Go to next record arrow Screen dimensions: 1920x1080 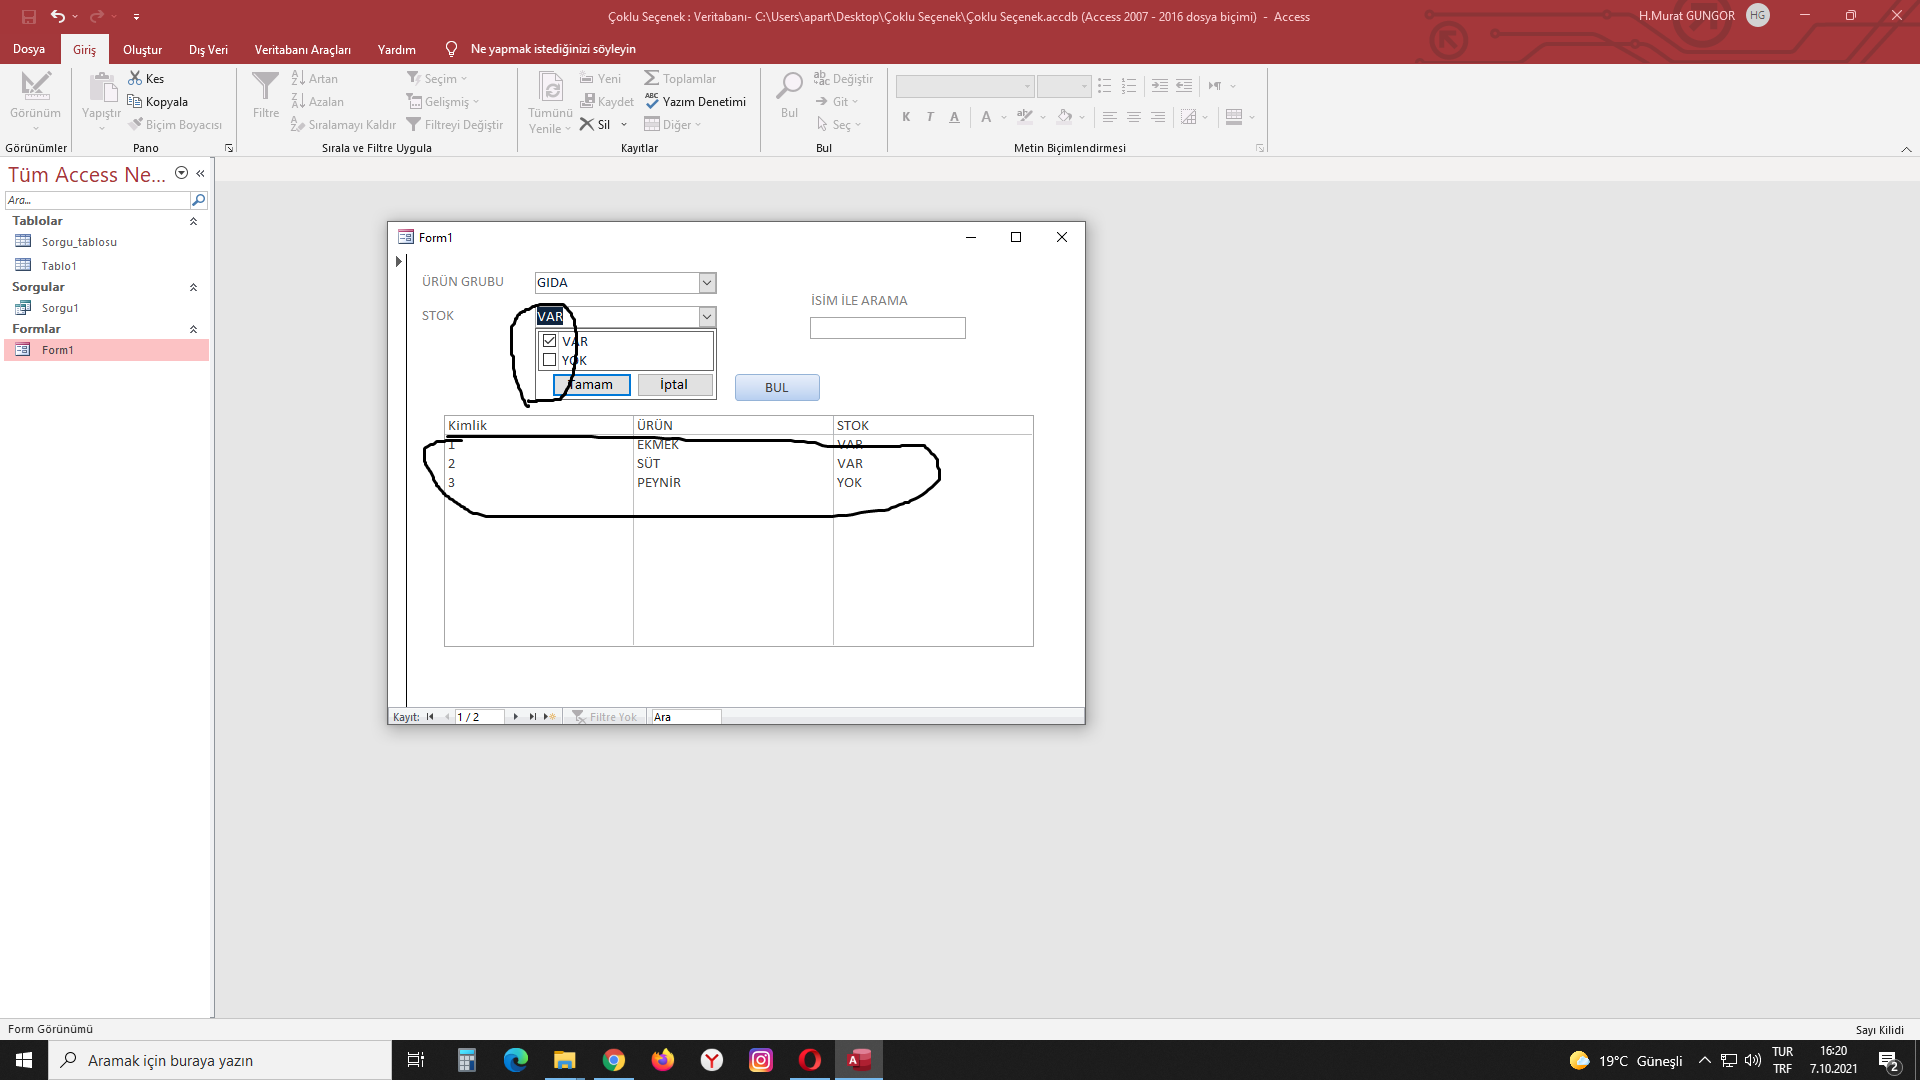[516, 717]
